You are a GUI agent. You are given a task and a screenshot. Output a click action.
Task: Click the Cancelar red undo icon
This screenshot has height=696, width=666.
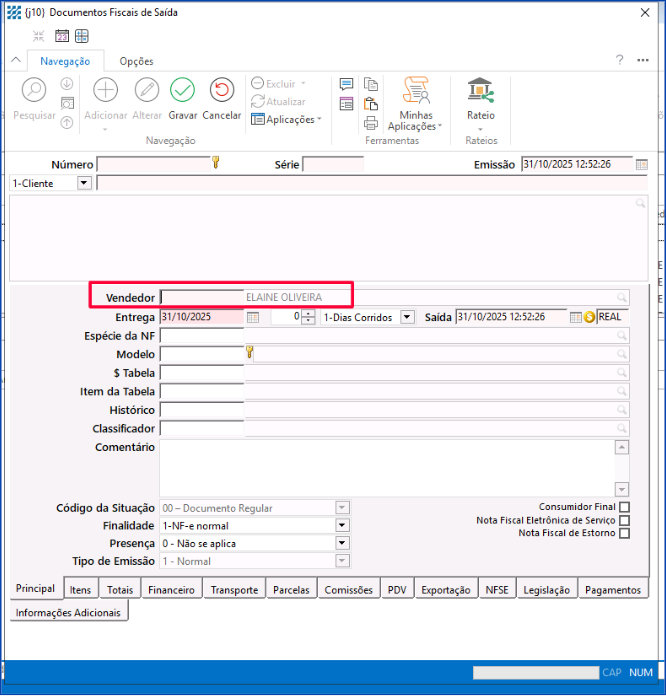[221, 90]
